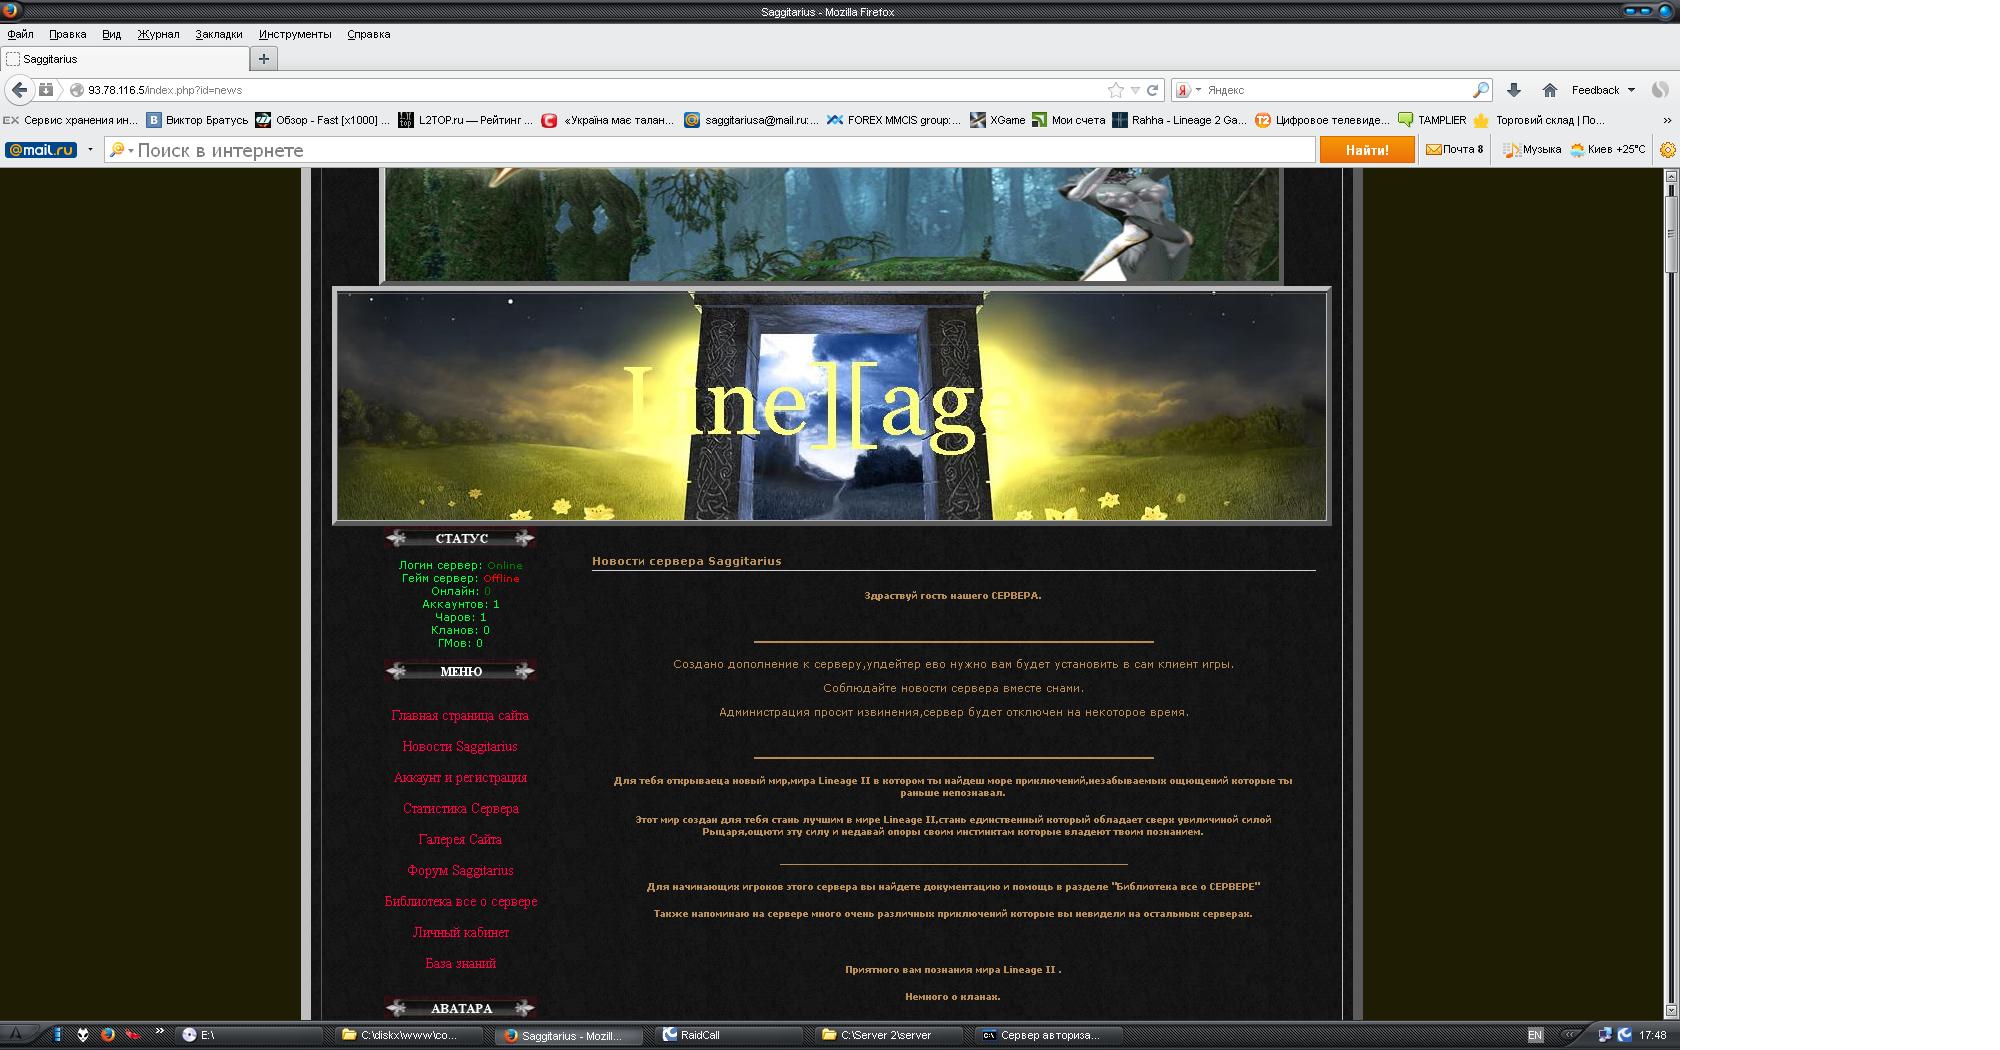
Task: Open the TAMPLIER bookmark
Action: tap(1432, 120)
